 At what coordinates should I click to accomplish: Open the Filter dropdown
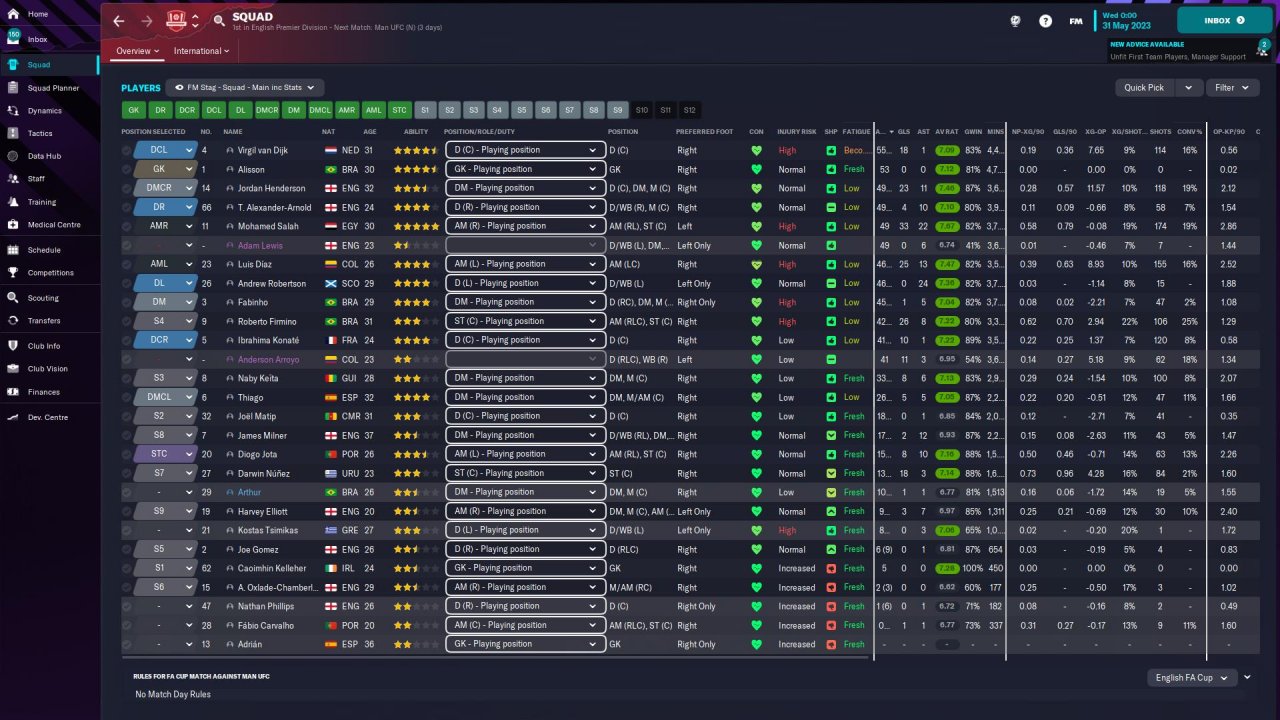[x=1232, y=88]
